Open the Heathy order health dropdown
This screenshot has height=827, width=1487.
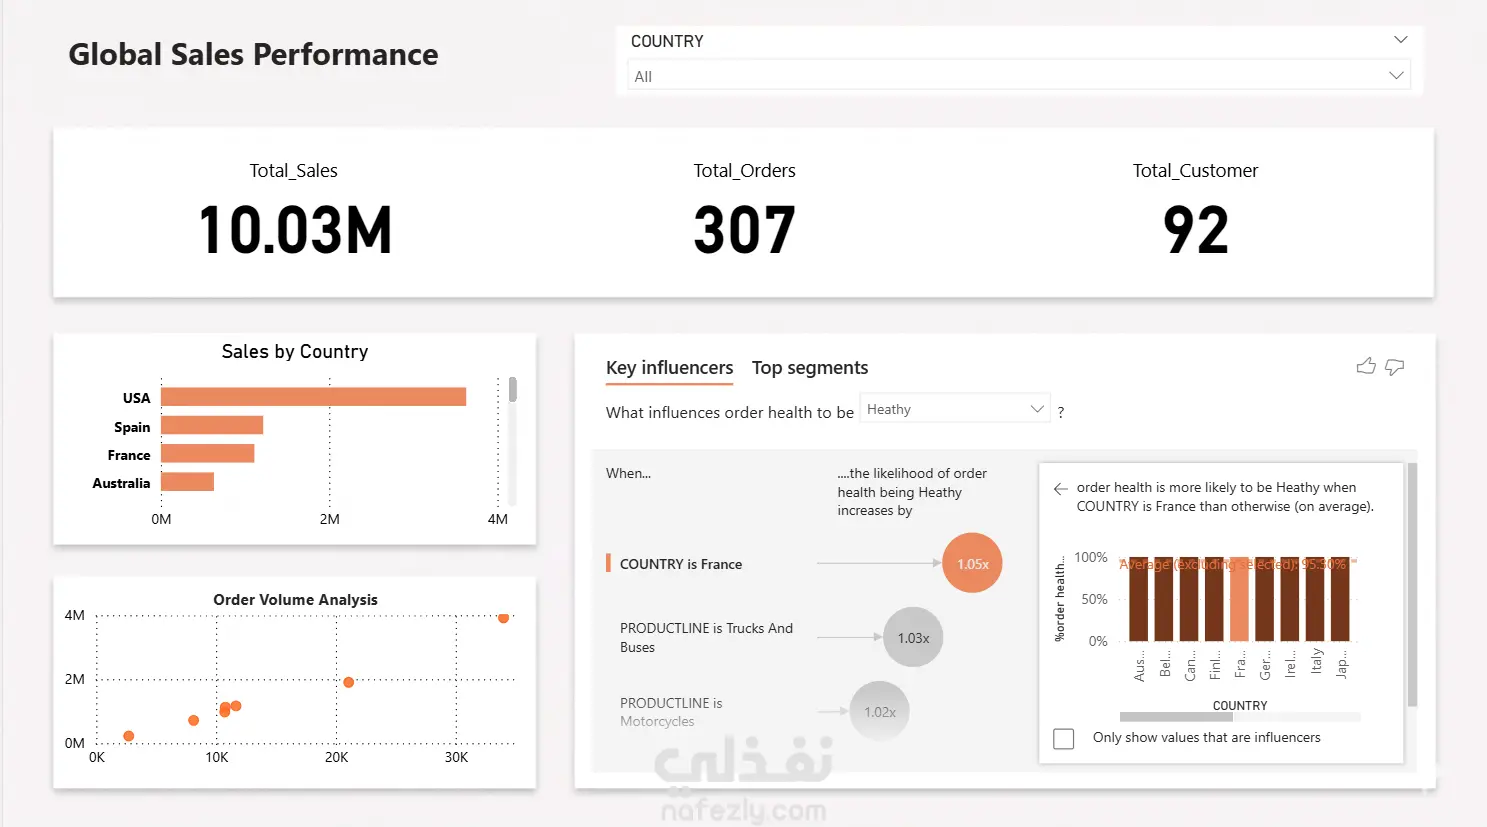[x=955, y=409]
